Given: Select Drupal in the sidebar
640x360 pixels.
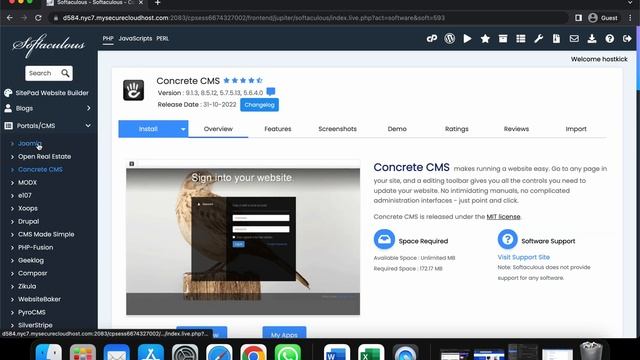Looking at the screenshot, I should 29,221.
